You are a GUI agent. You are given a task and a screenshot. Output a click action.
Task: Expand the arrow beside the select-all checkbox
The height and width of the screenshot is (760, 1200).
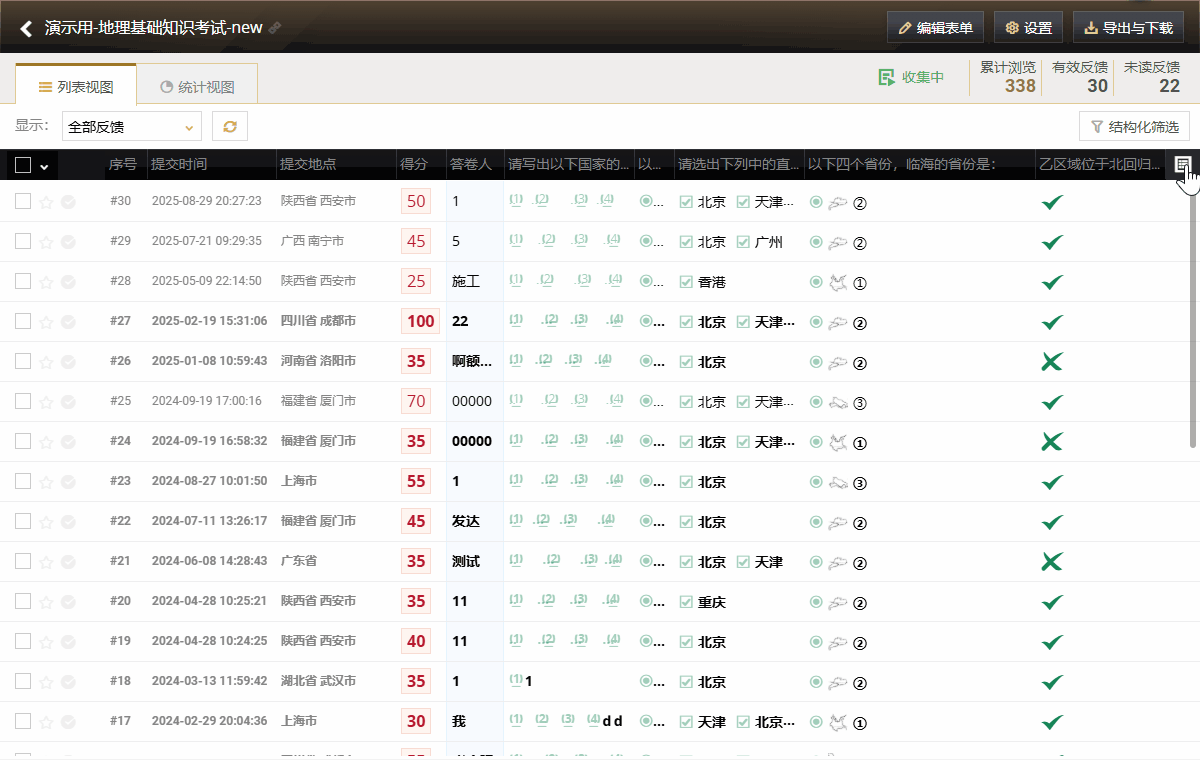pos(44,166)
